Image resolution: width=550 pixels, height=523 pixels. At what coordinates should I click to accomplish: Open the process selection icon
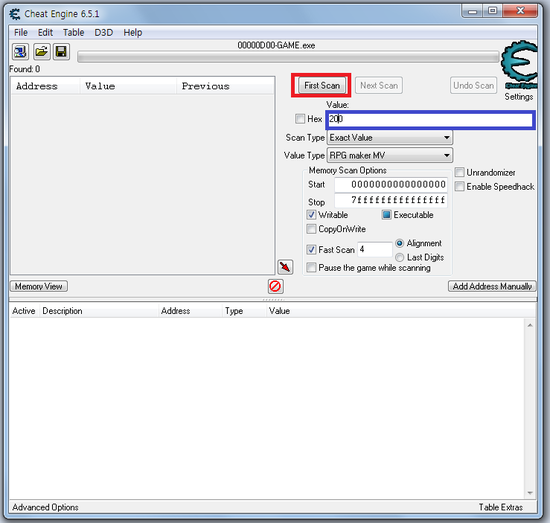pos(20,52)
